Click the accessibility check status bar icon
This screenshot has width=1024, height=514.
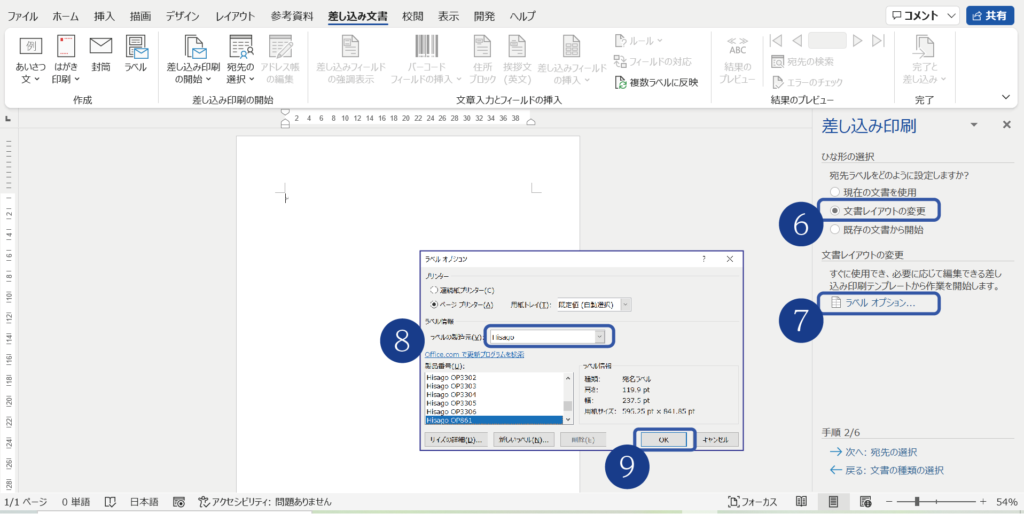pyautogui.click(x=205, y=501)
